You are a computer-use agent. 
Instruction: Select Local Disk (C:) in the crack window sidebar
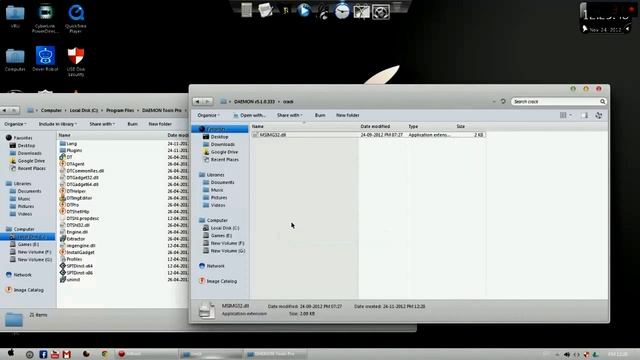[221, 228]
